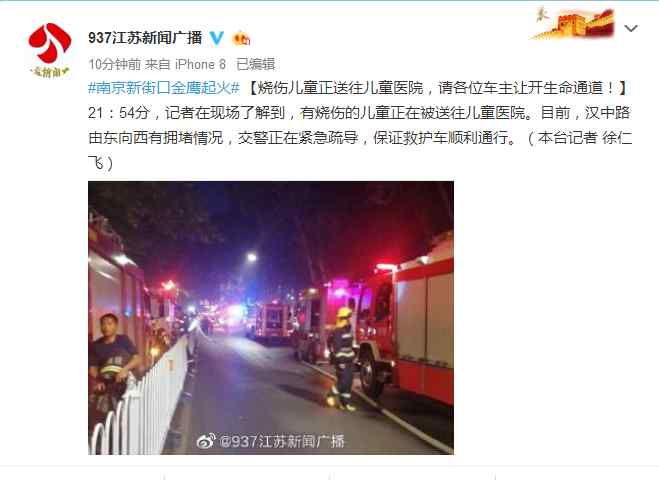Click the 已编辑 edited label

pos(256,64)
